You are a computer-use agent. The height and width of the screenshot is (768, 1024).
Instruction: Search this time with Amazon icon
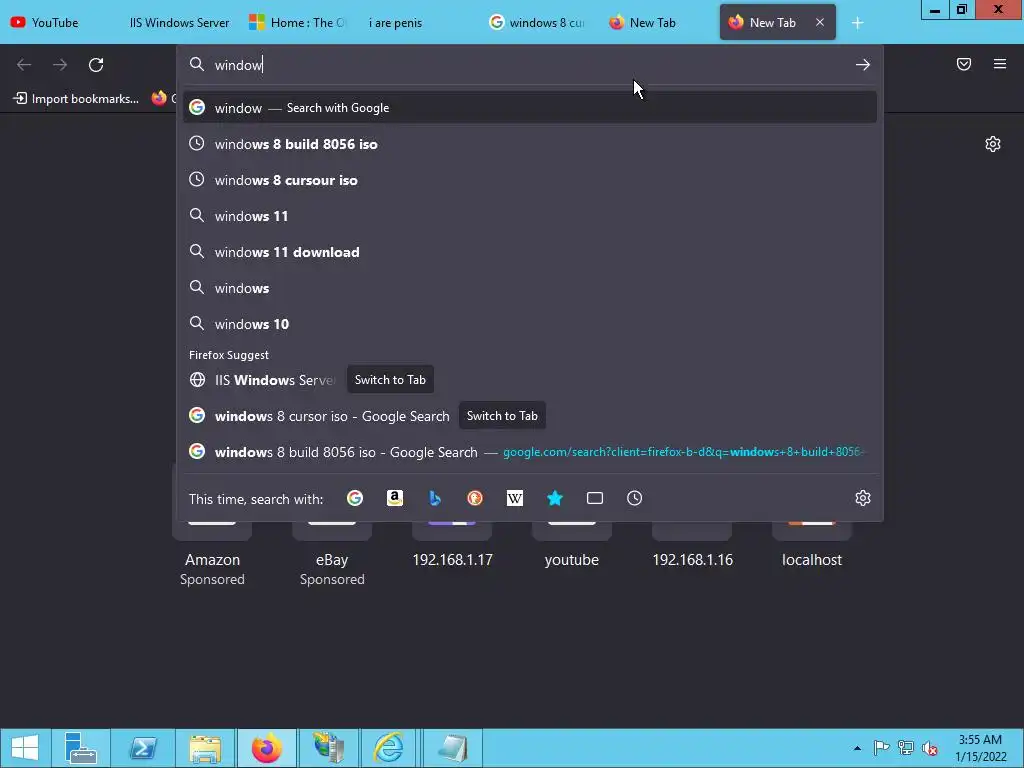(394, 498)
